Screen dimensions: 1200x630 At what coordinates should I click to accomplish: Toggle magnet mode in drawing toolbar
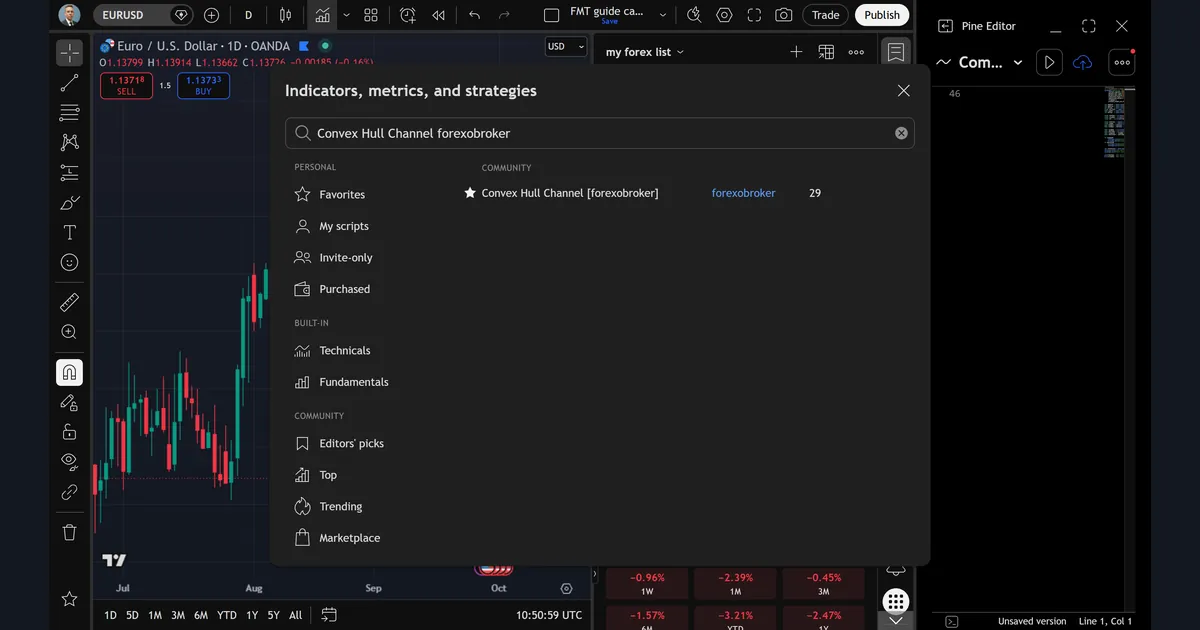point(69,372)
